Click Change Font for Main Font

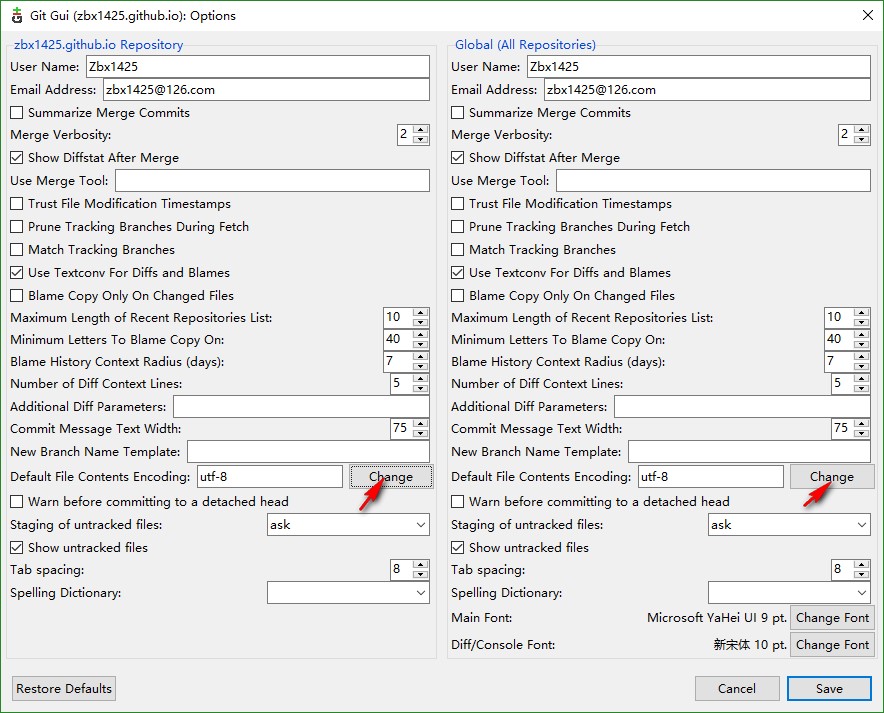(x=832, y=618)
